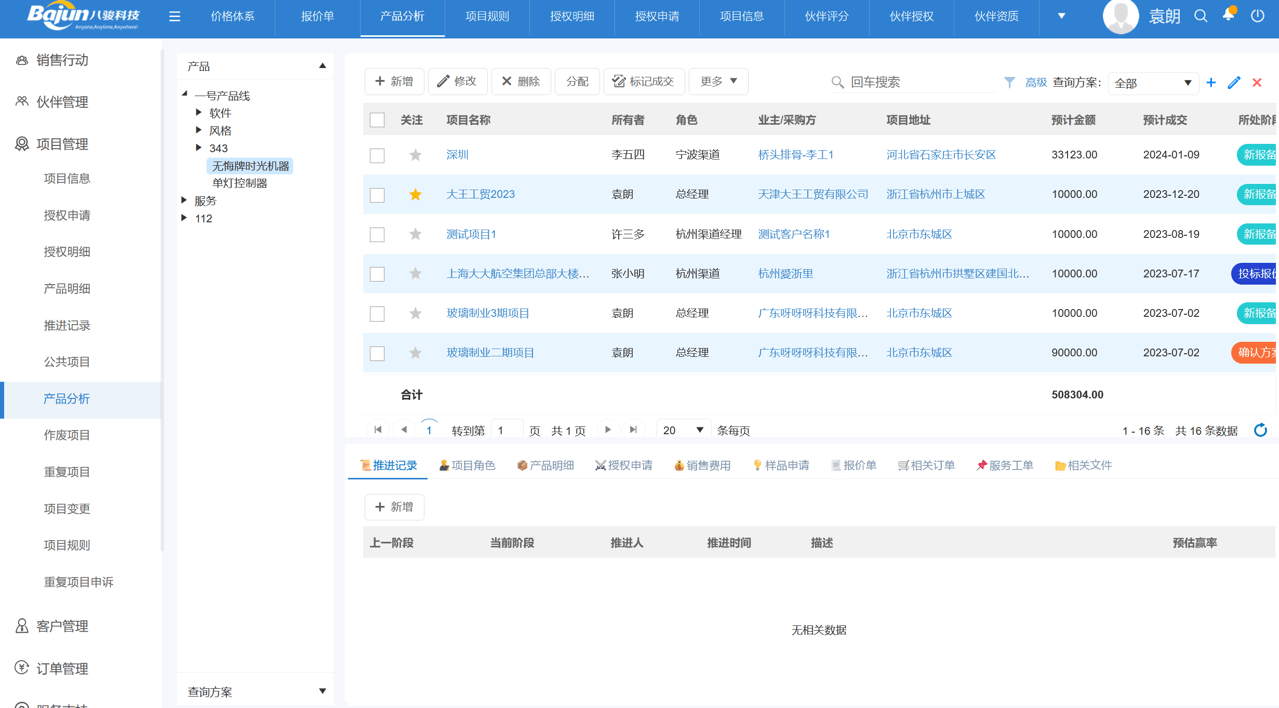
Task: Click the red X icon to delete the query plan
Action: click(1256, 83)
